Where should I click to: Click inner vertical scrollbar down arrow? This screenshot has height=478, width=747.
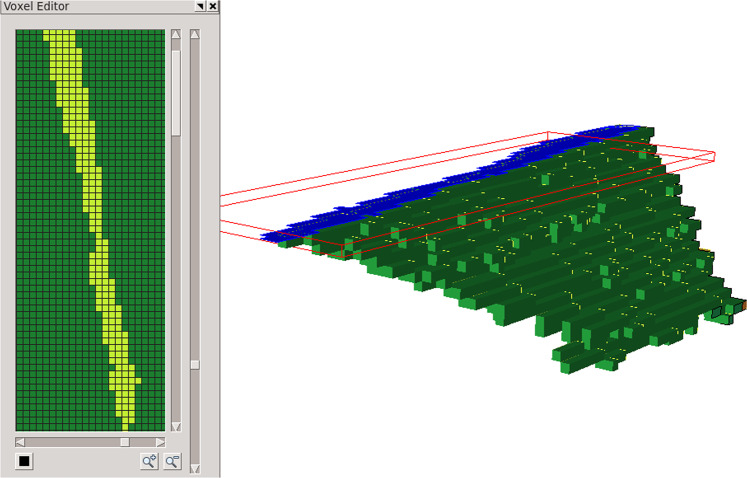click(176, 427)
